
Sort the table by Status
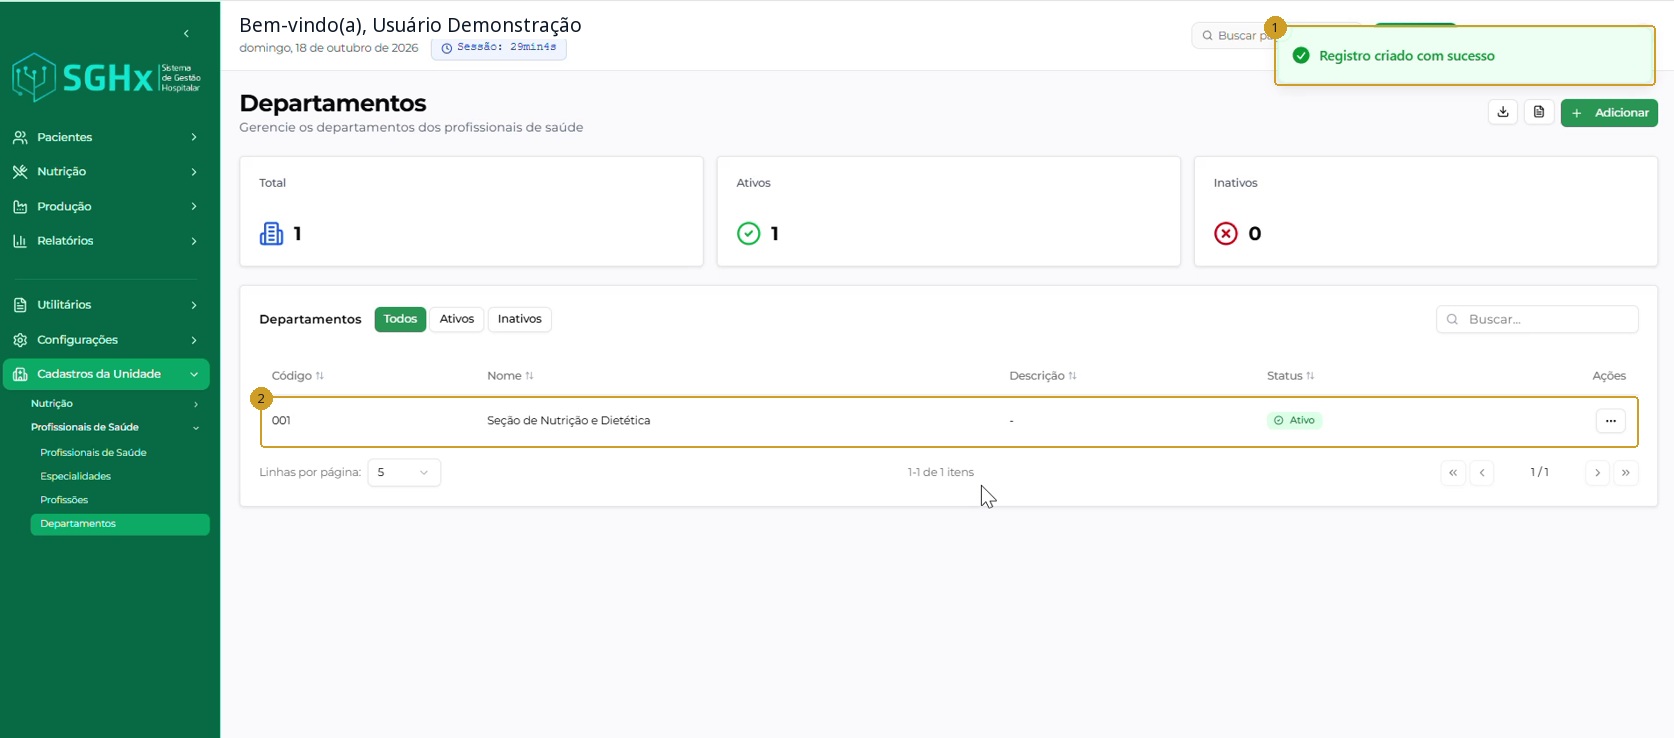click(1291, 376)
